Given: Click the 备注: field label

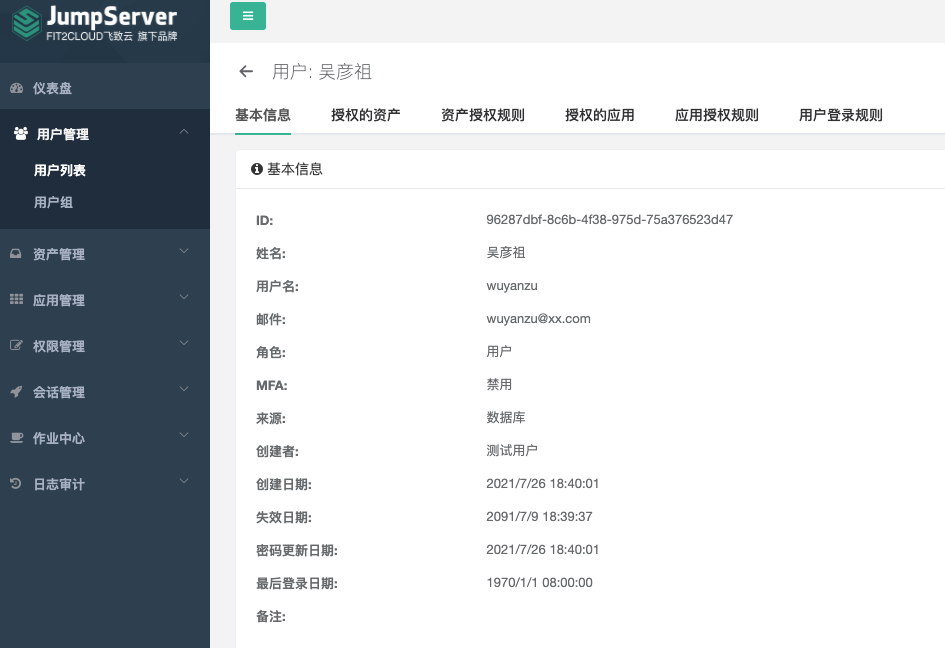Looking at the screenshot, I should [271, 616].
